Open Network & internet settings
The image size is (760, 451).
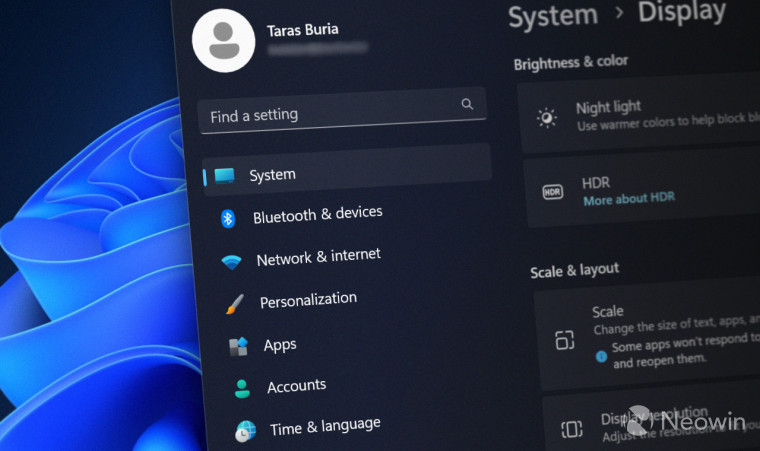(x=318, y=257)
